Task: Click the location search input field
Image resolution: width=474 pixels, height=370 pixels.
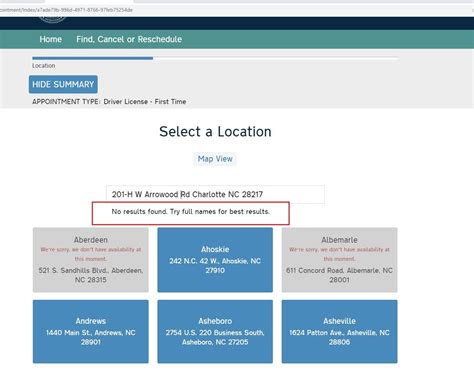Action: coord(215,194)
